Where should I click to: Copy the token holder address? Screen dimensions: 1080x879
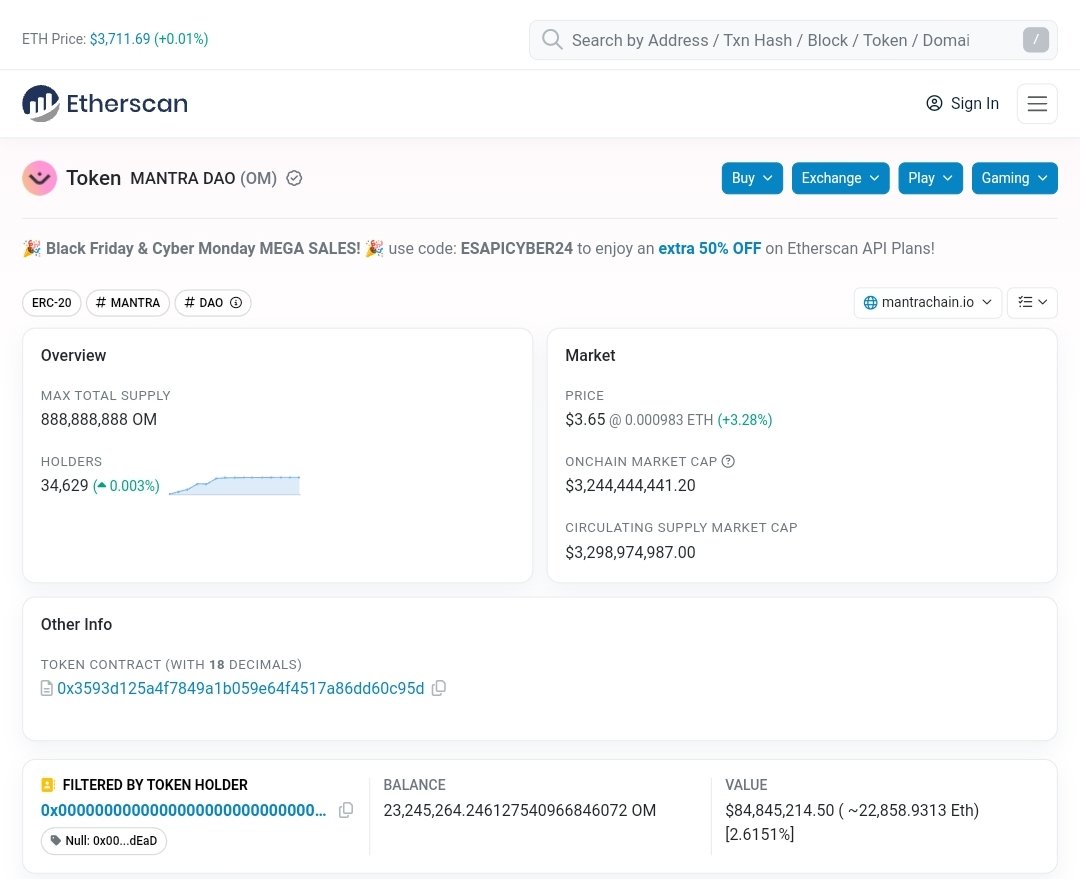coord(346,810)
